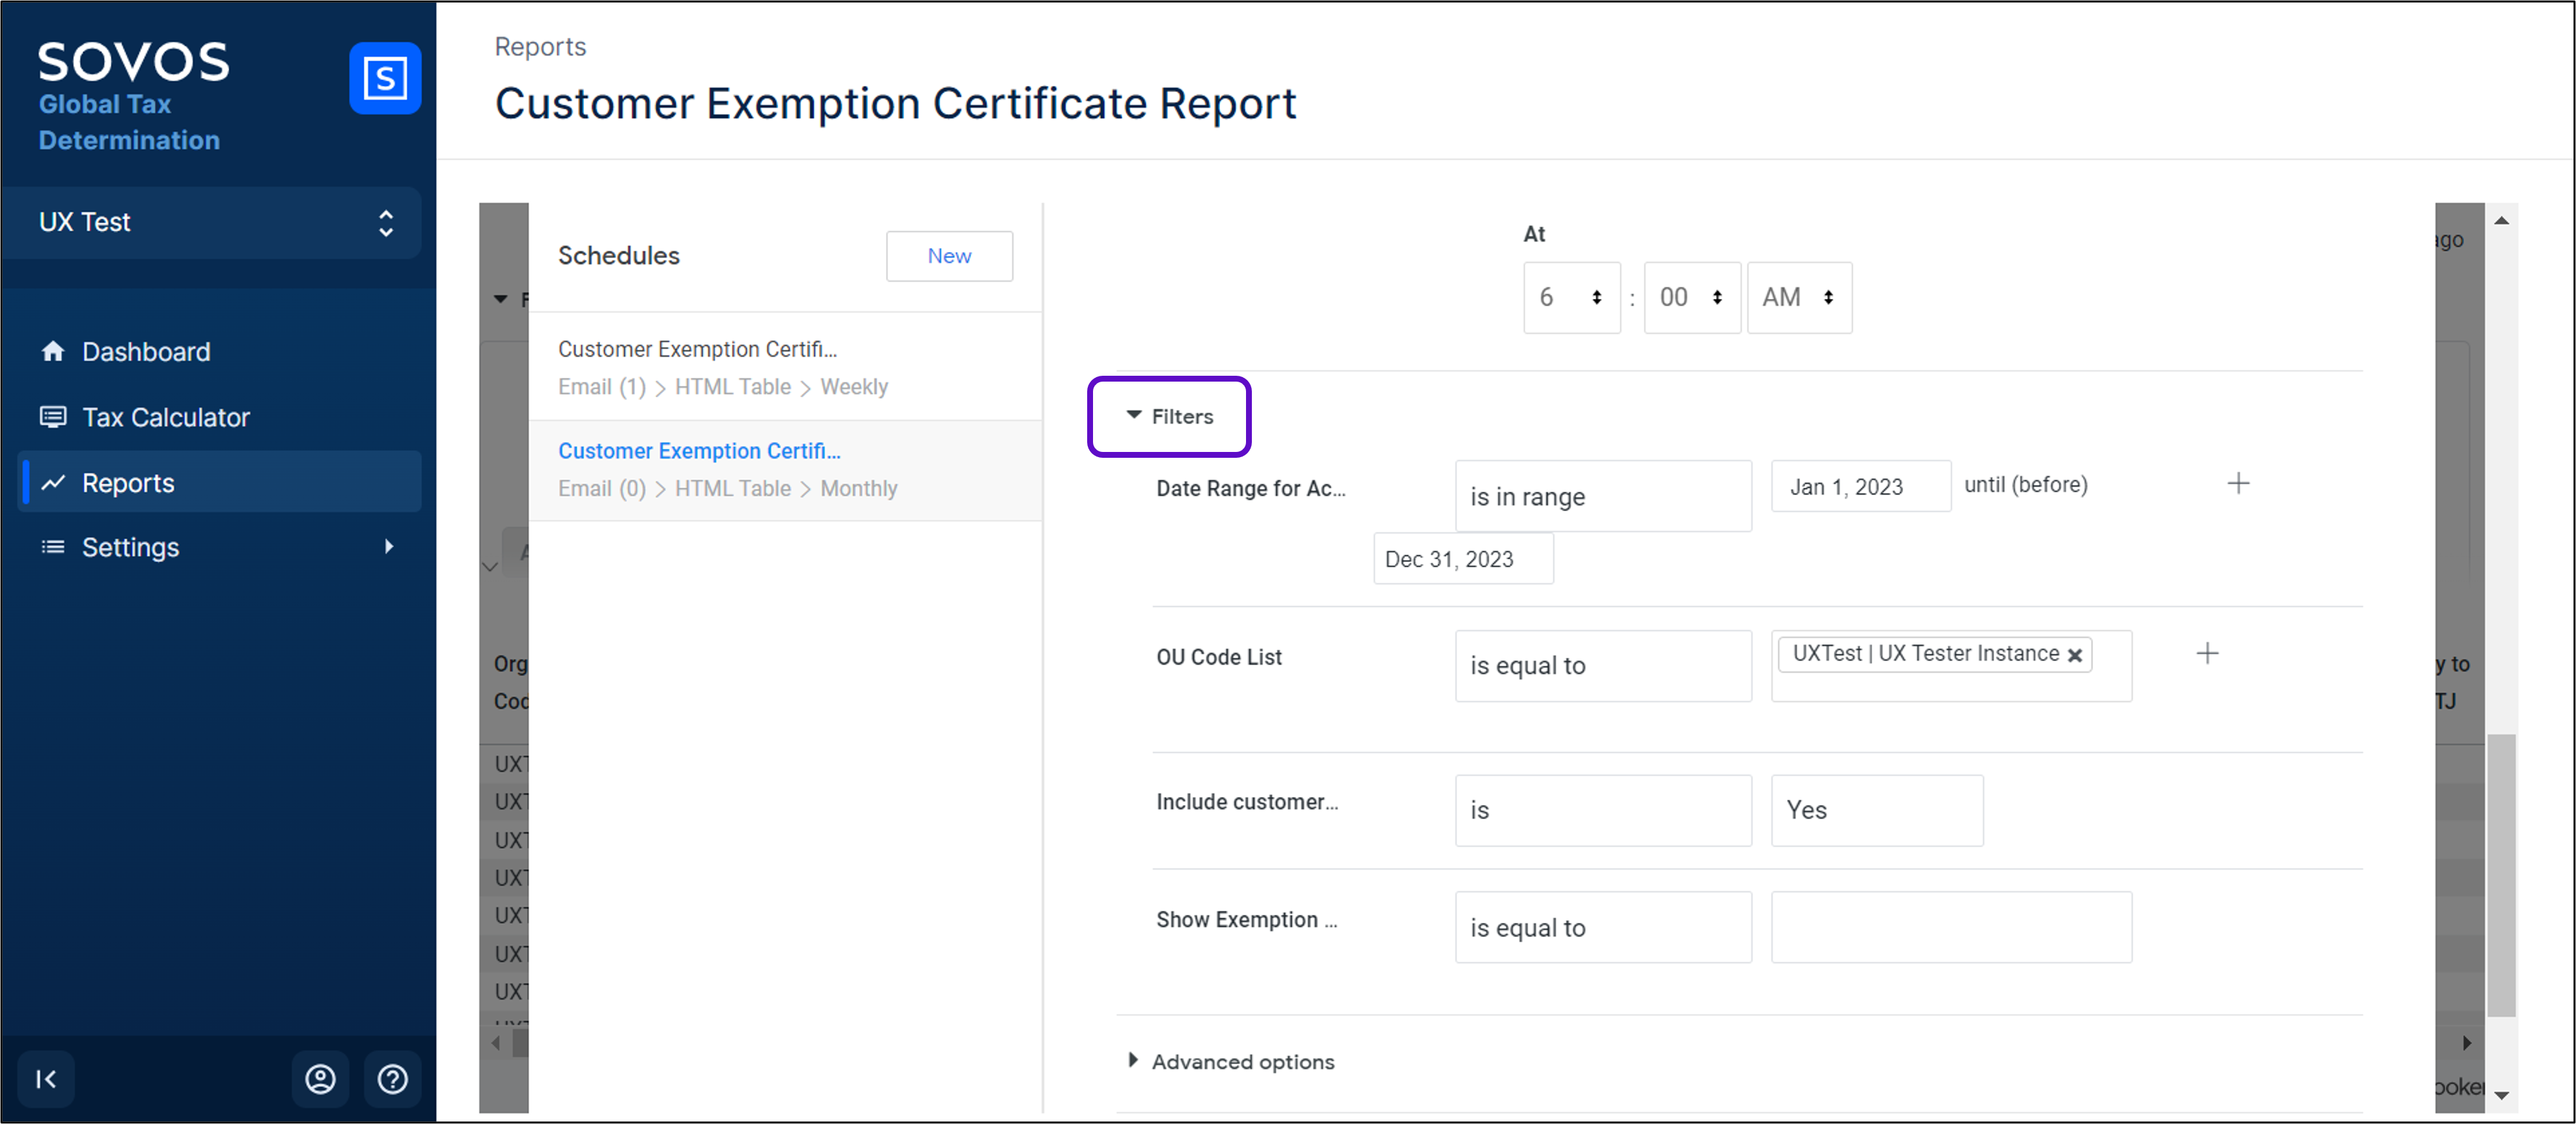Collapse the sidebar with arrow icon
2576x1124 pixels.
pyautogui.click(x=46, y=1079)
